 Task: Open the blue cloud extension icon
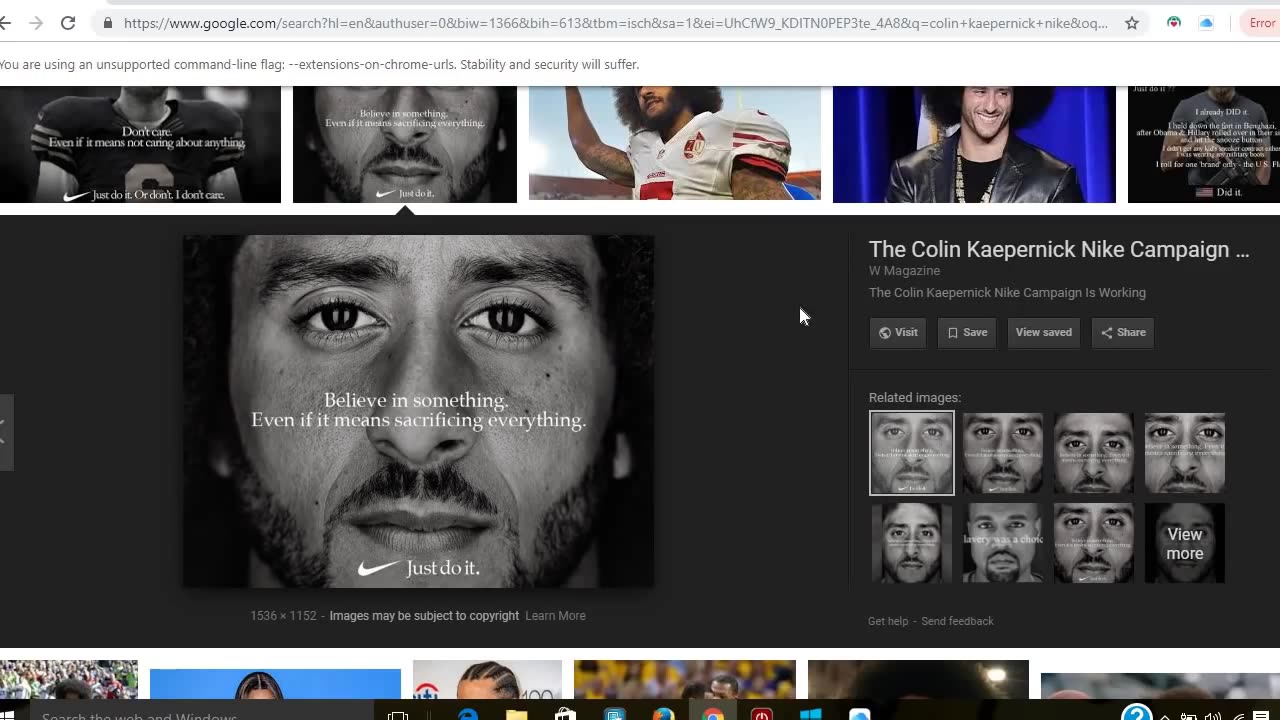[x=1206, y=23]
